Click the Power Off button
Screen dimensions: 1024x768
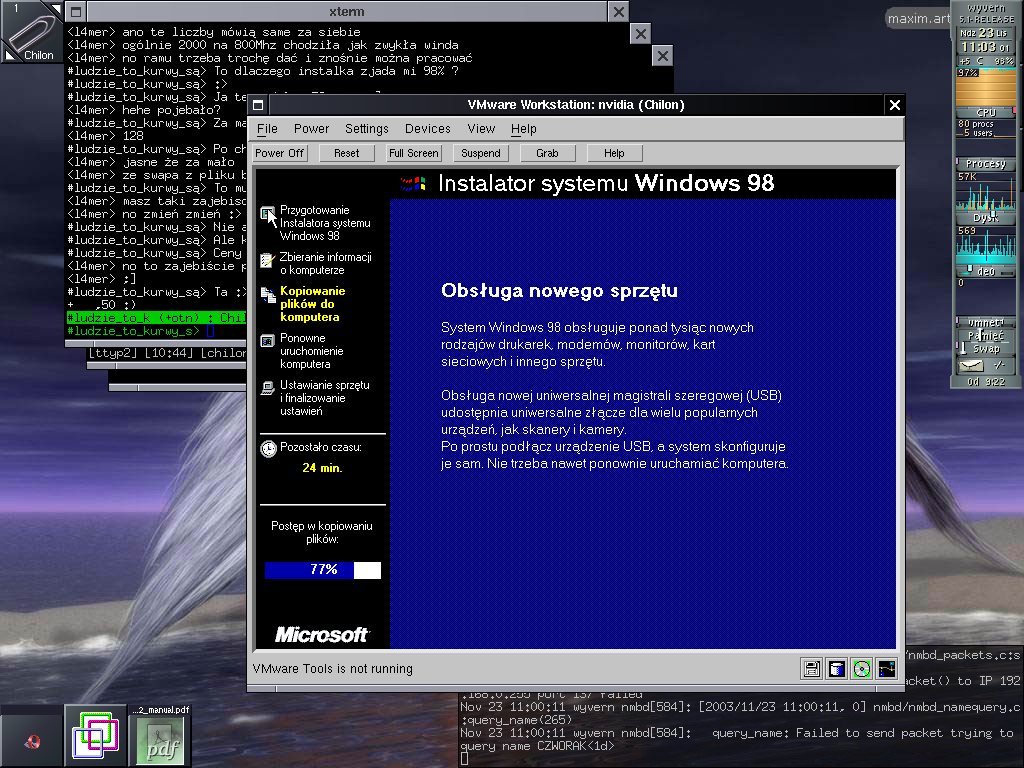(x=280, y=153)
